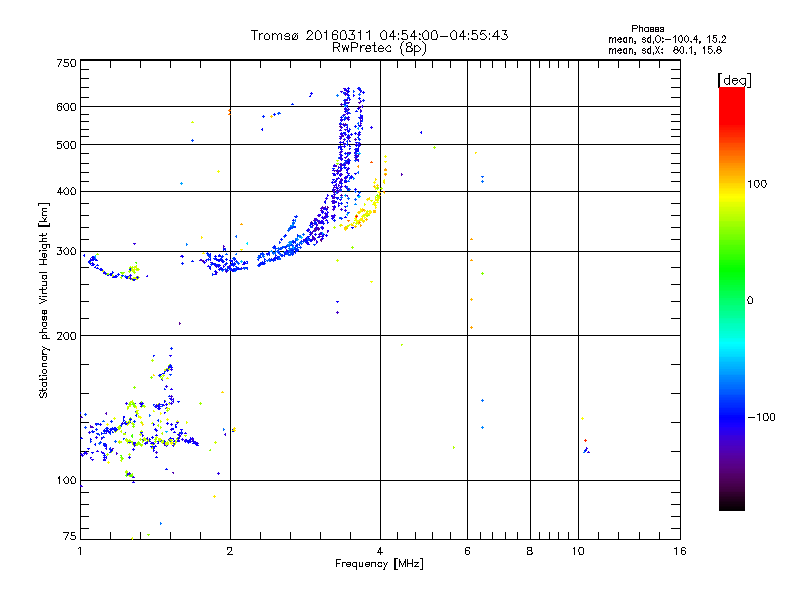This screenshot has width=800, height=600.
Task: Click the plot title 'Tromsø 20160311 04:54:00-04:55:43'
Action: click(x=379, y=35)
